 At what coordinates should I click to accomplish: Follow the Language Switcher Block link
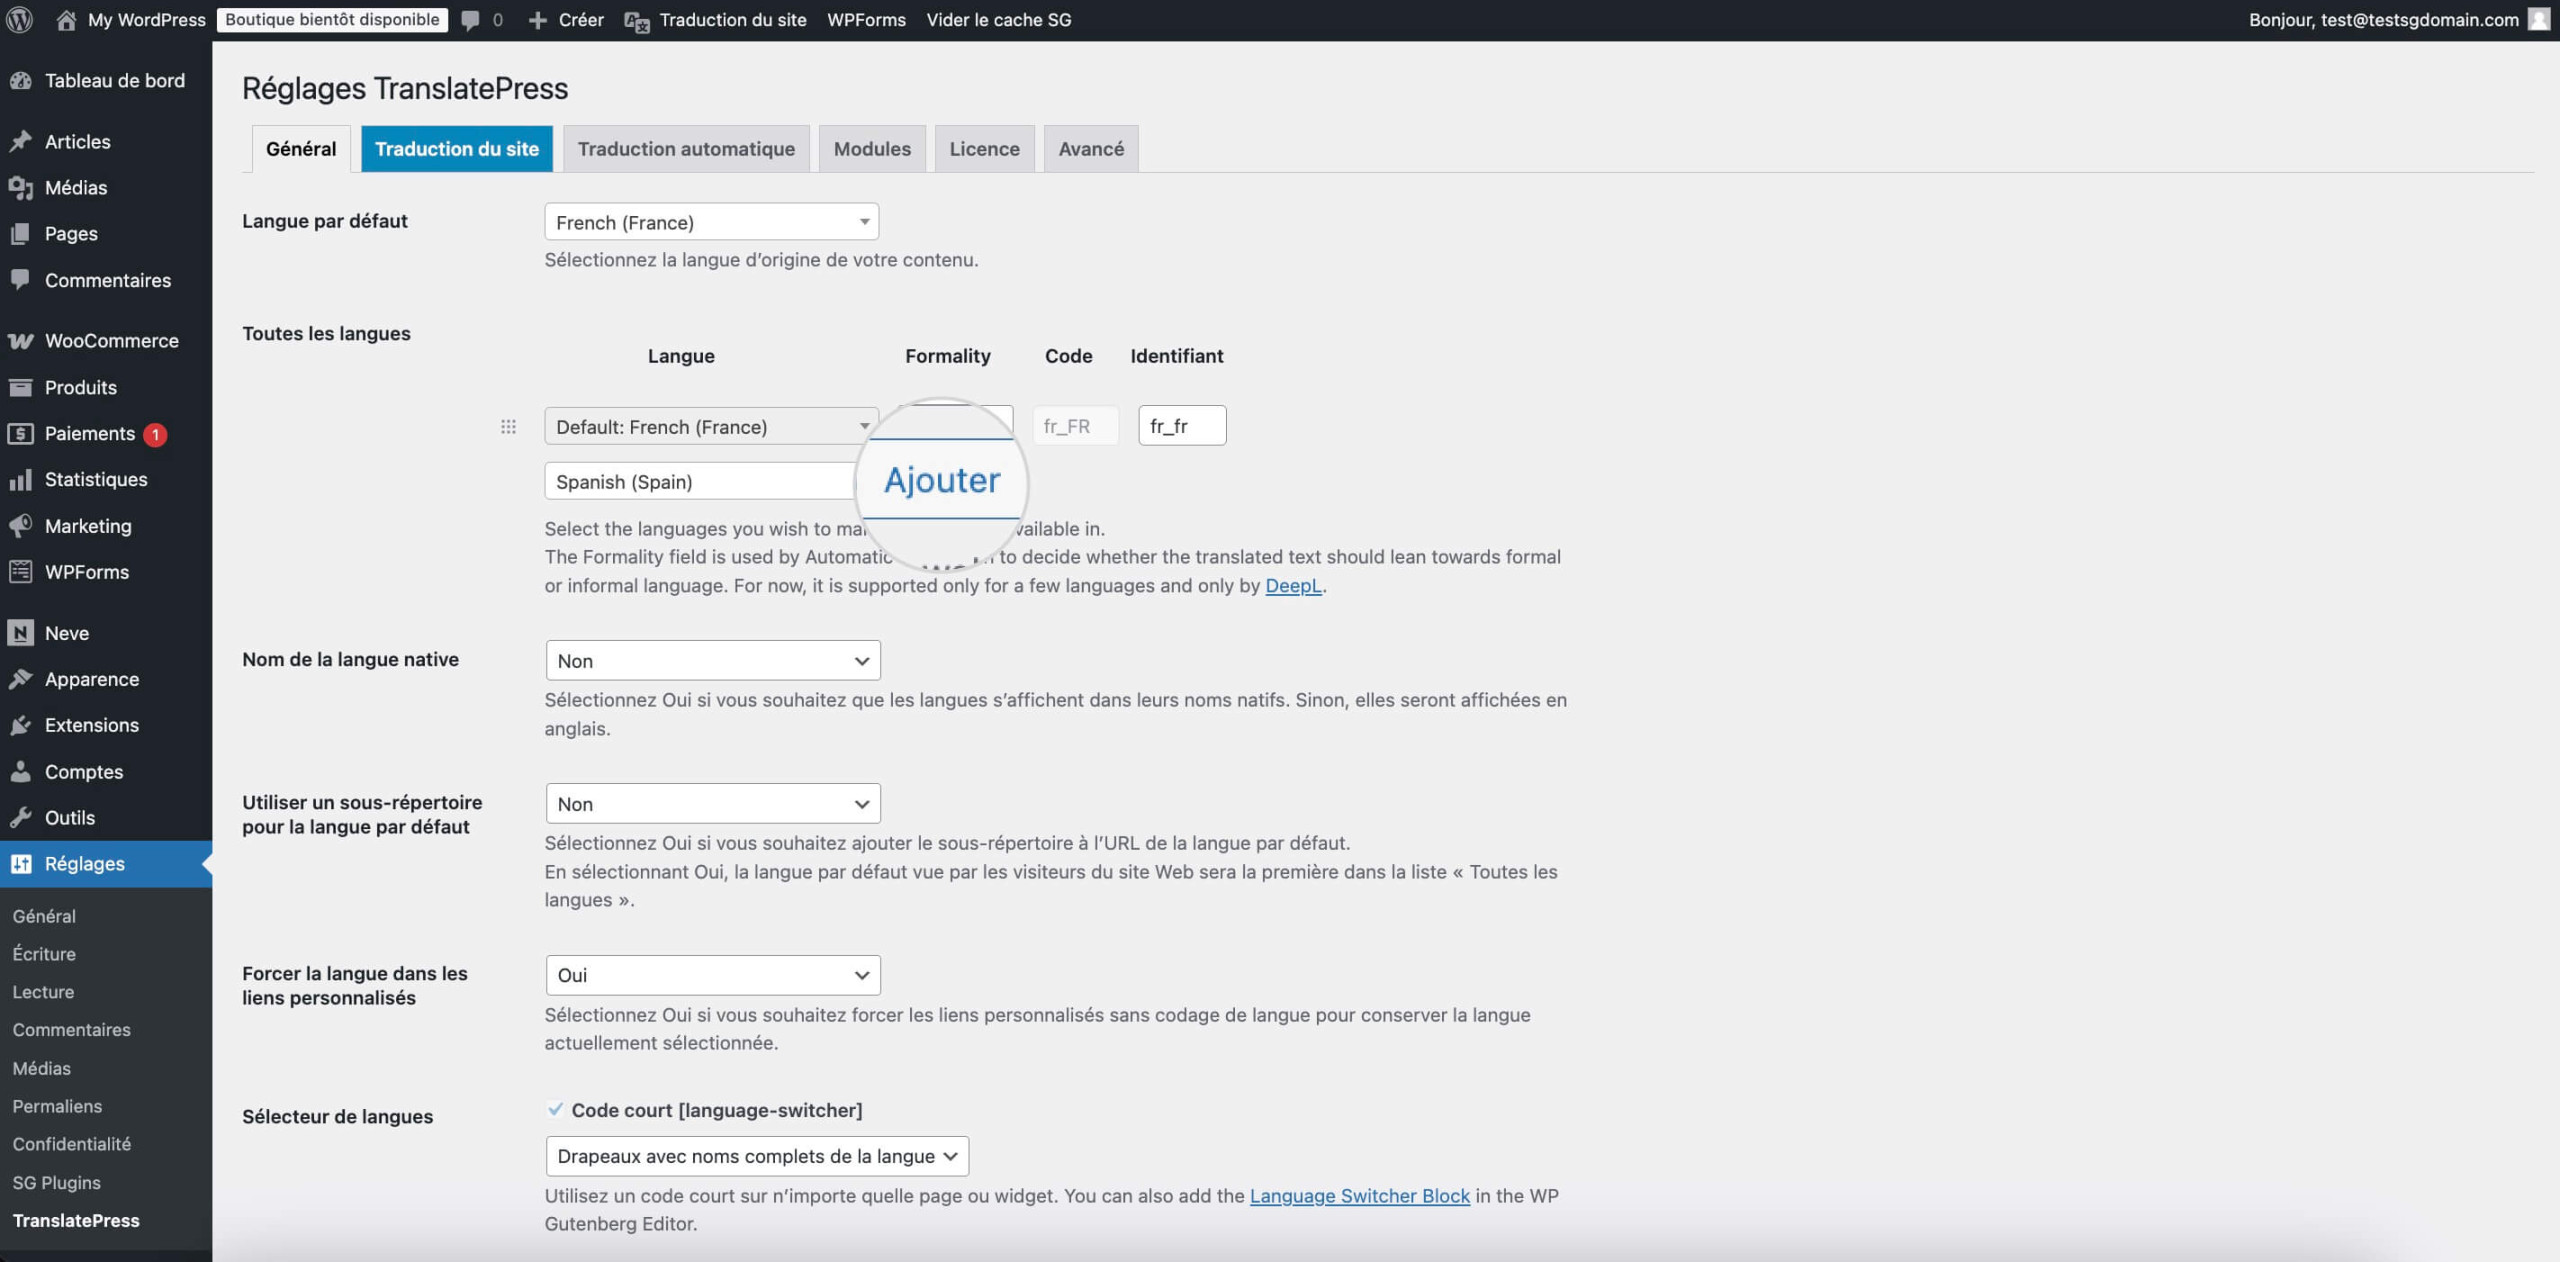(x=1359, y=1195)
